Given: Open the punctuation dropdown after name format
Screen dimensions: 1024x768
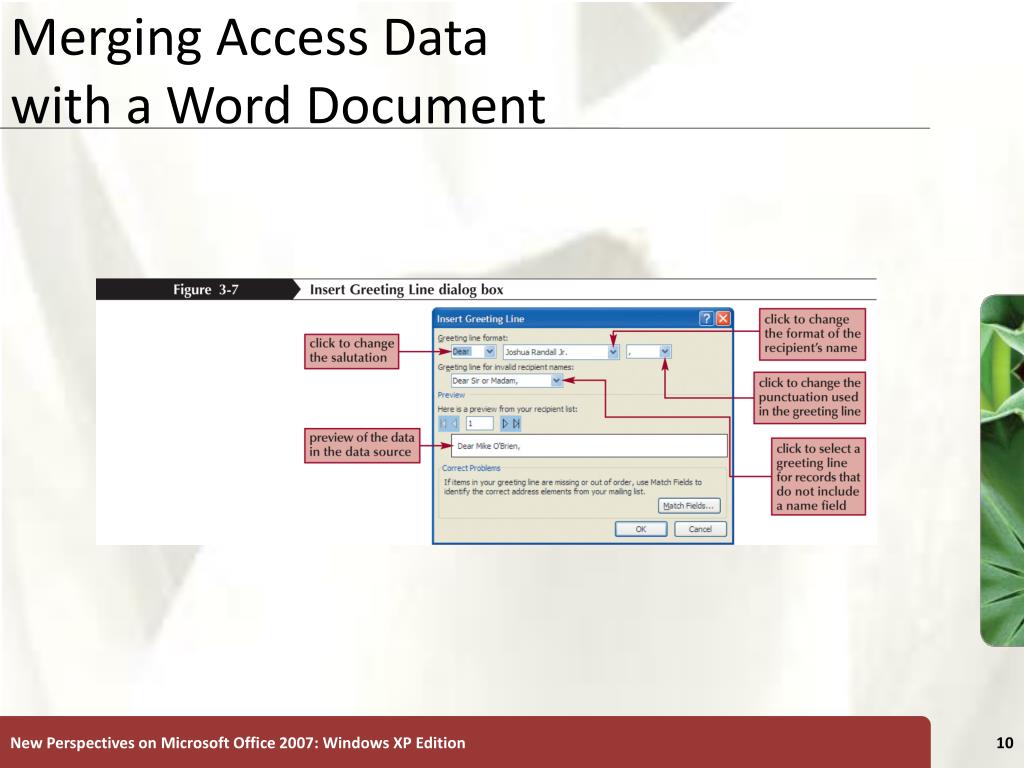Looking at the screenshot, I should click(x=665, y=352).
